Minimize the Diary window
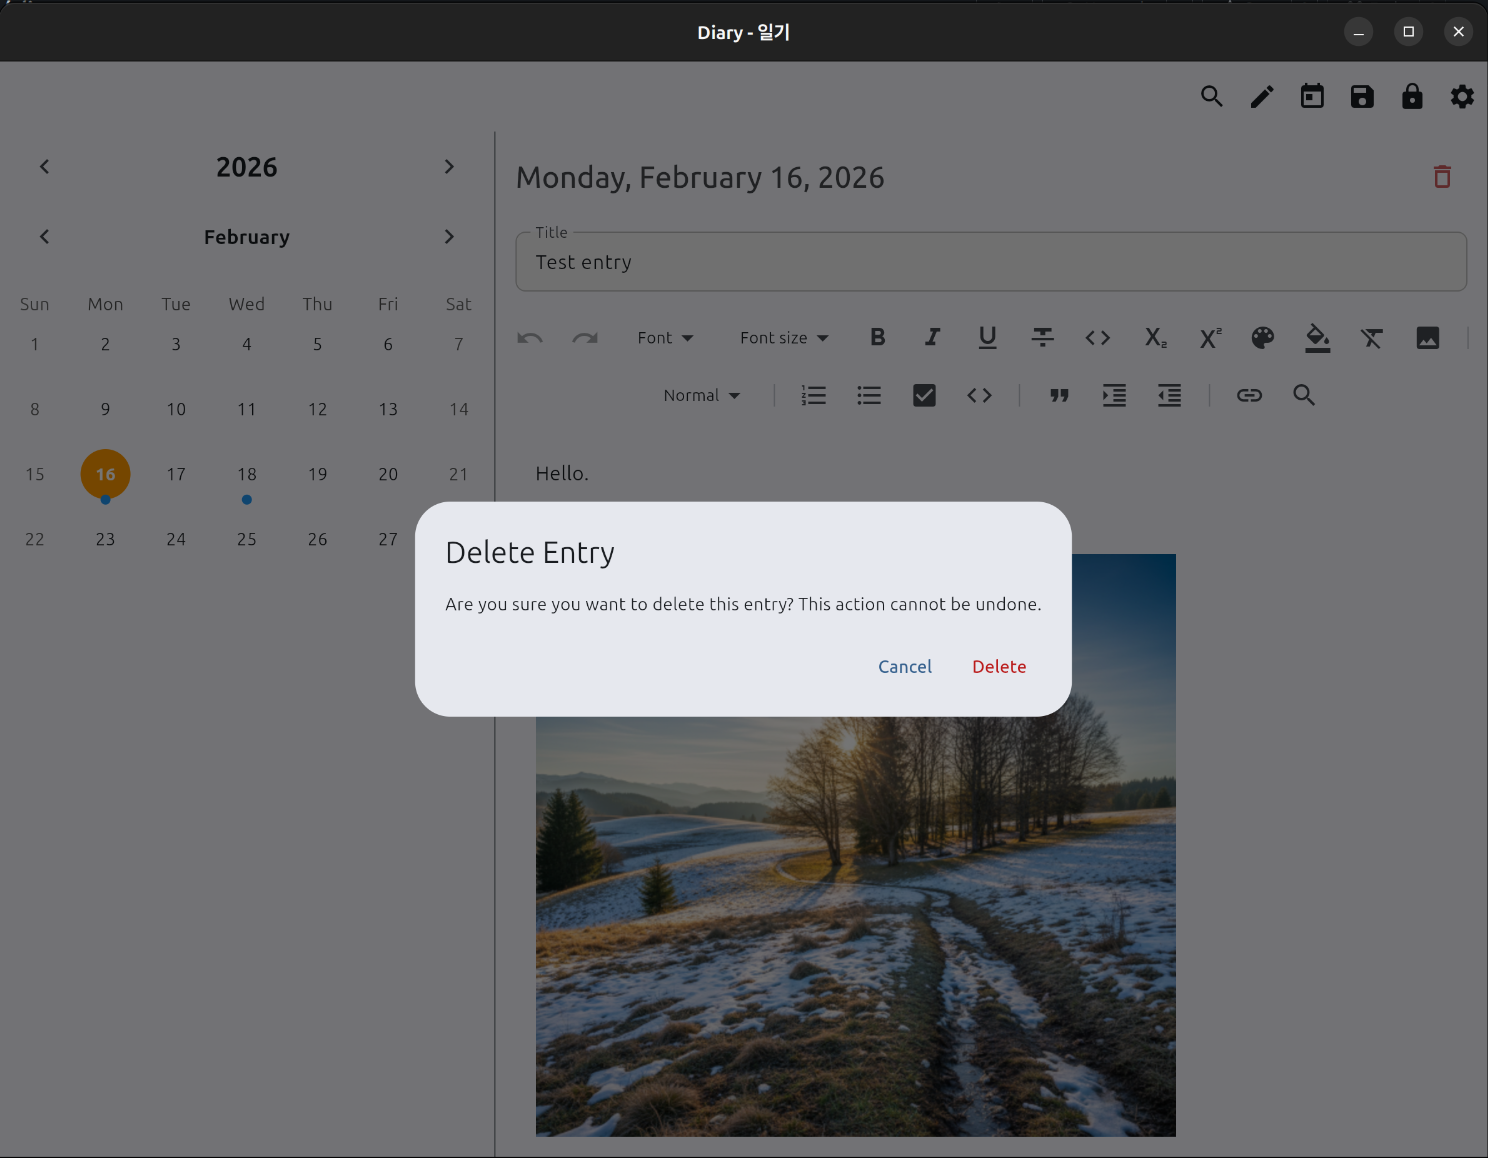 click(x=1358, y=32)
